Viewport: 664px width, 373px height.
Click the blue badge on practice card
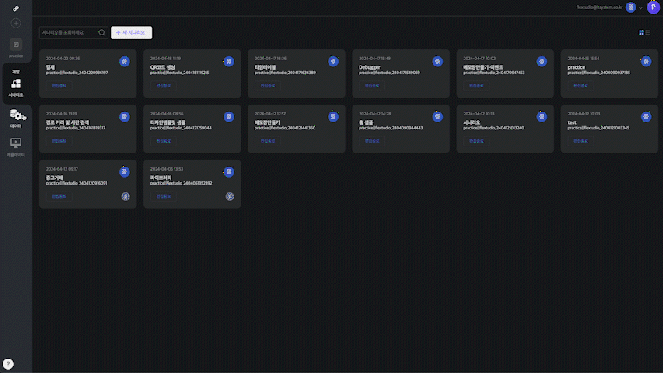[646, 61]
